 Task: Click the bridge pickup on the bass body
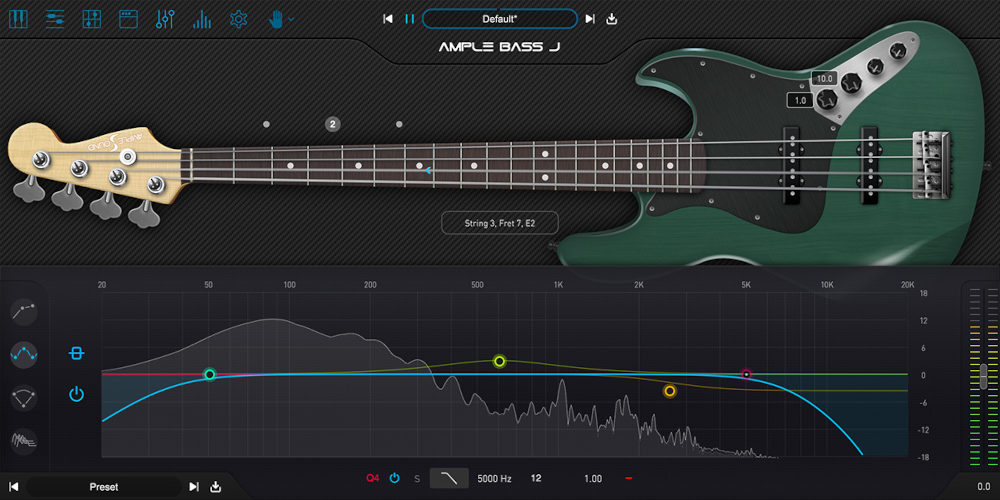pyautogui.click(x=869, y=165)
